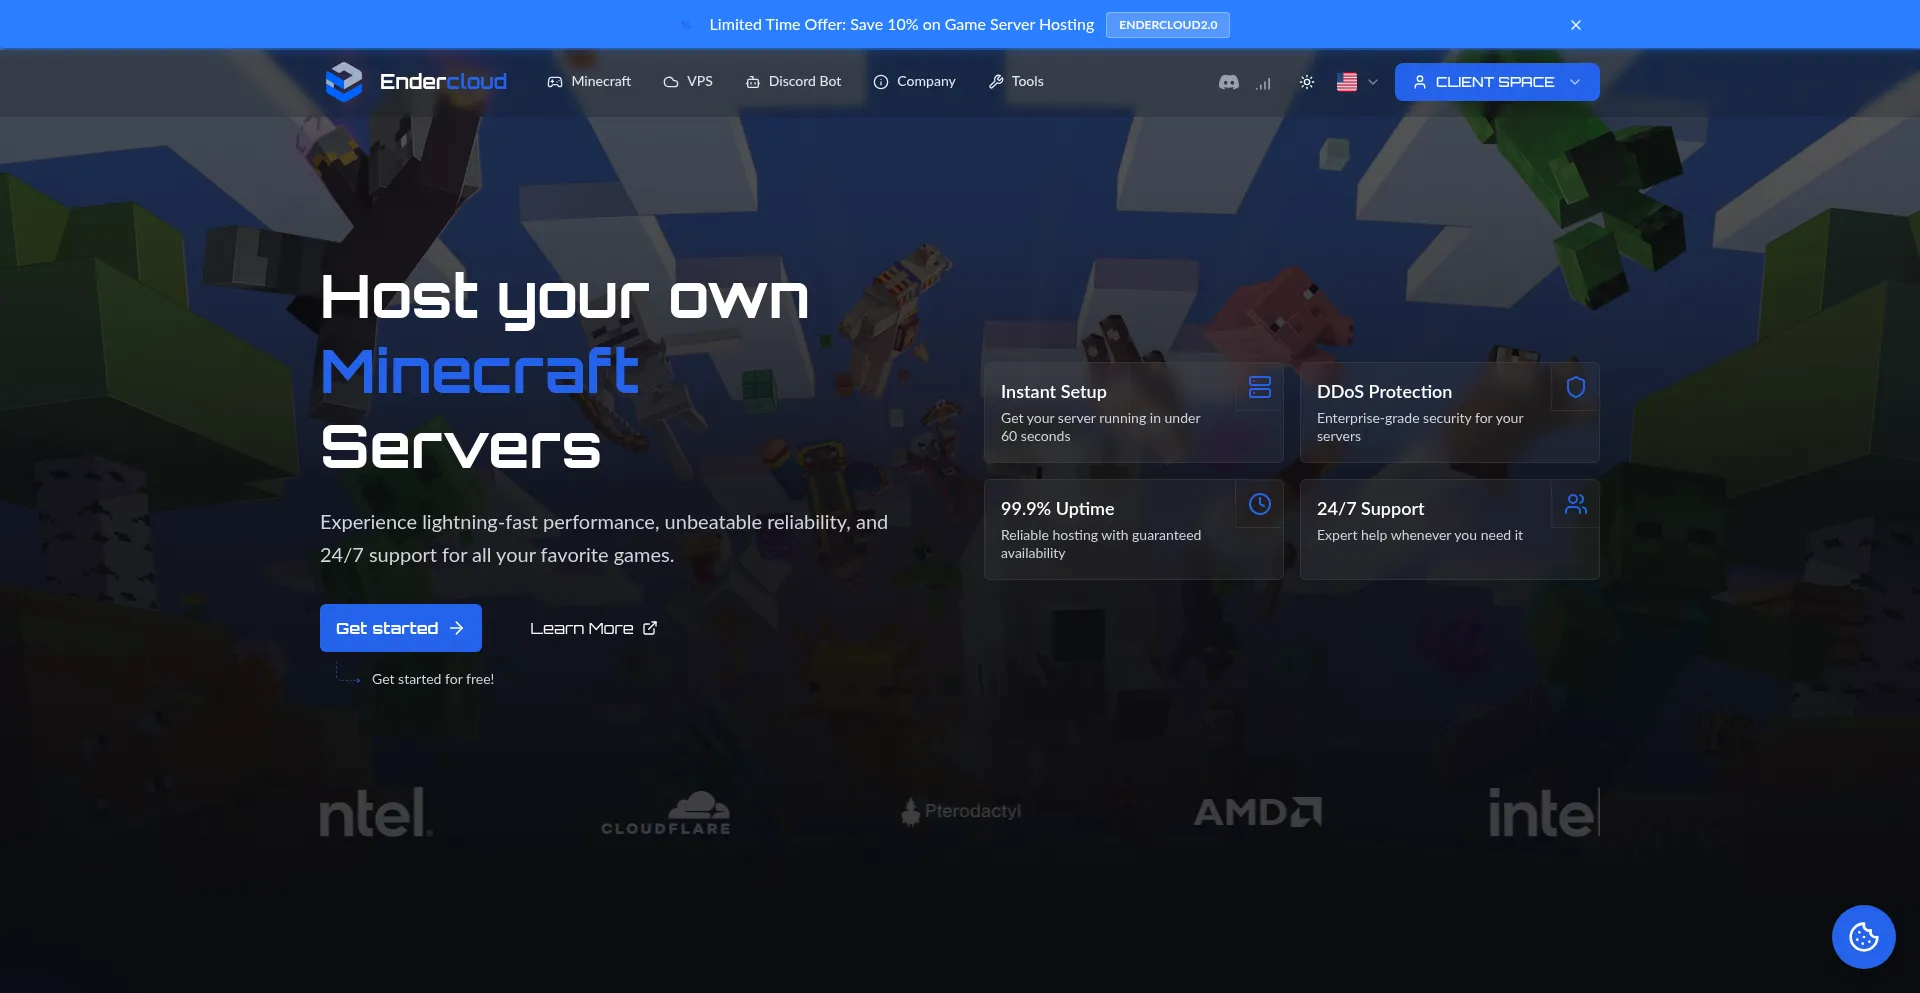Viewport: 1920px width, 993px height.
Task: Check the network status bars icon
Action: tap(1264, 83)
